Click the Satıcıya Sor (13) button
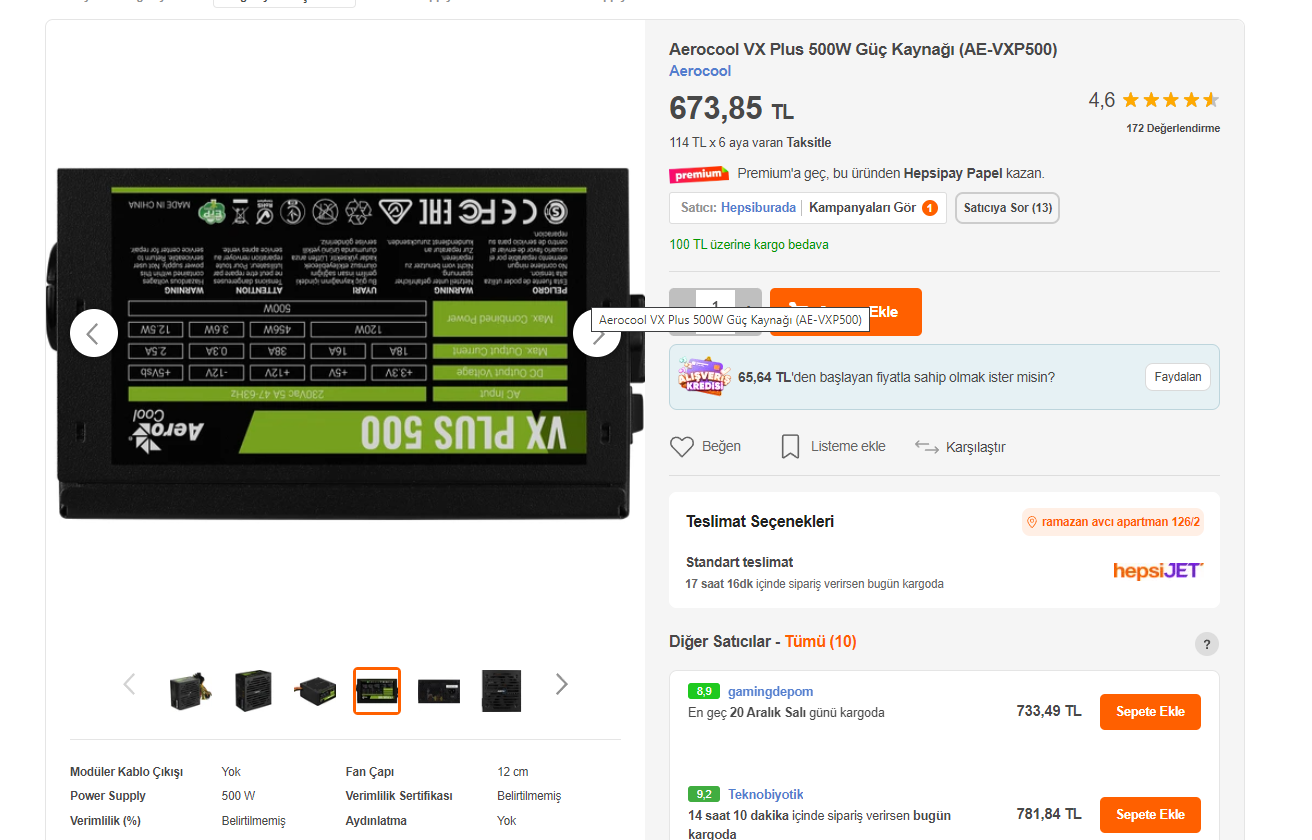Viewport: 1312px width, 840px height. pos(1007,208)
